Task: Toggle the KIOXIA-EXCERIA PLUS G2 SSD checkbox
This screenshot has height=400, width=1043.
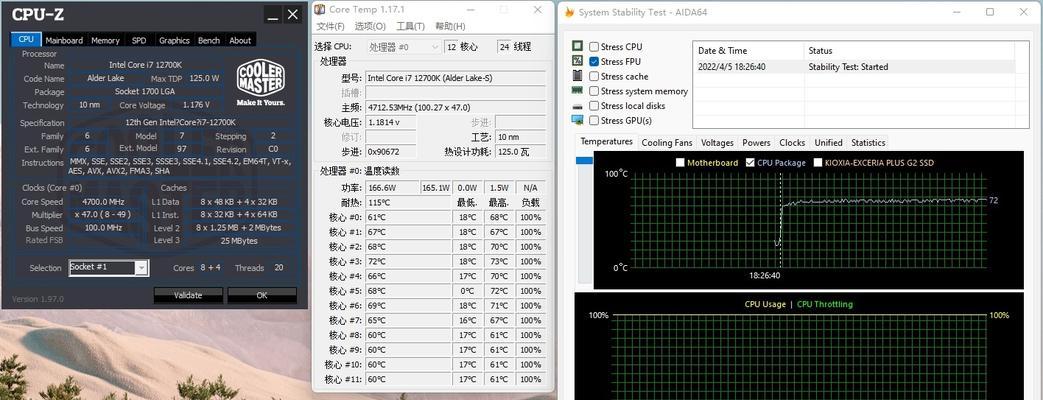Action: pyautogui.click(x=818, y=162)
